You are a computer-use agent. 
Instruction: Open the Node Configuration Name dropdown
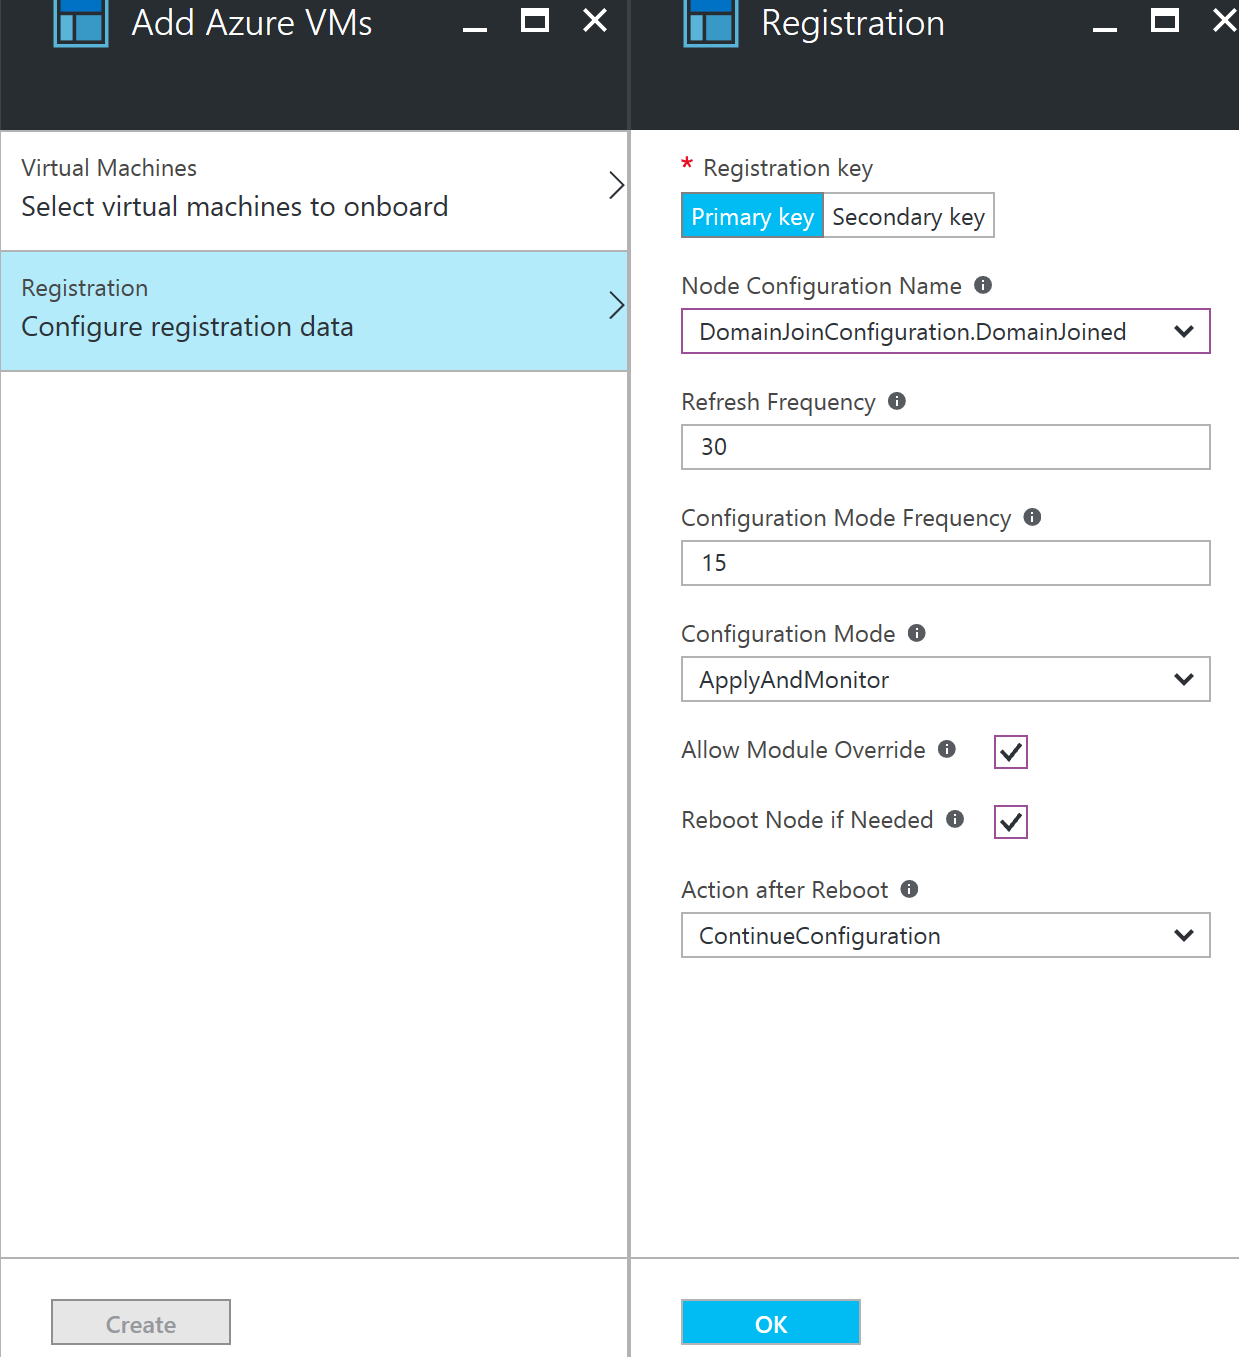1184,331
